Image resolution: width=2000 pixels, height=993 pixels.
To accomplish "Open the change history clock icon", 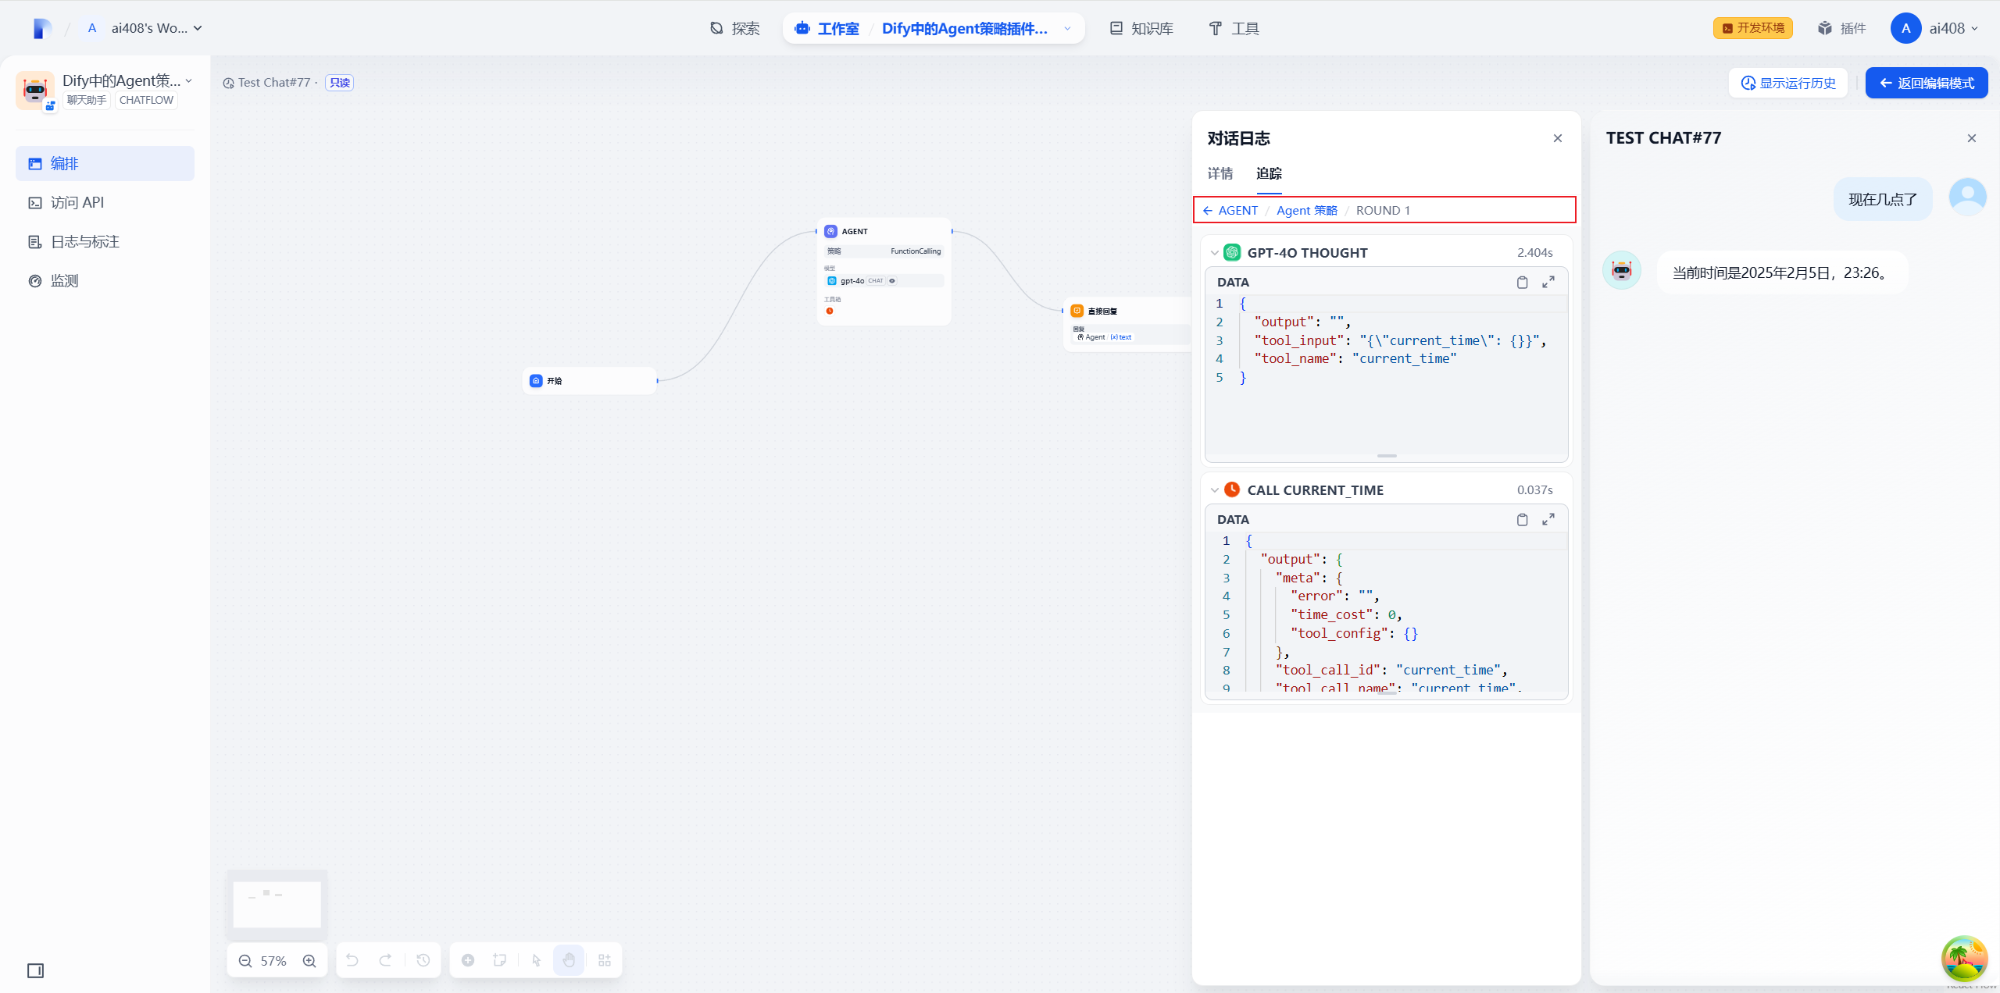I will pos(423,960).
